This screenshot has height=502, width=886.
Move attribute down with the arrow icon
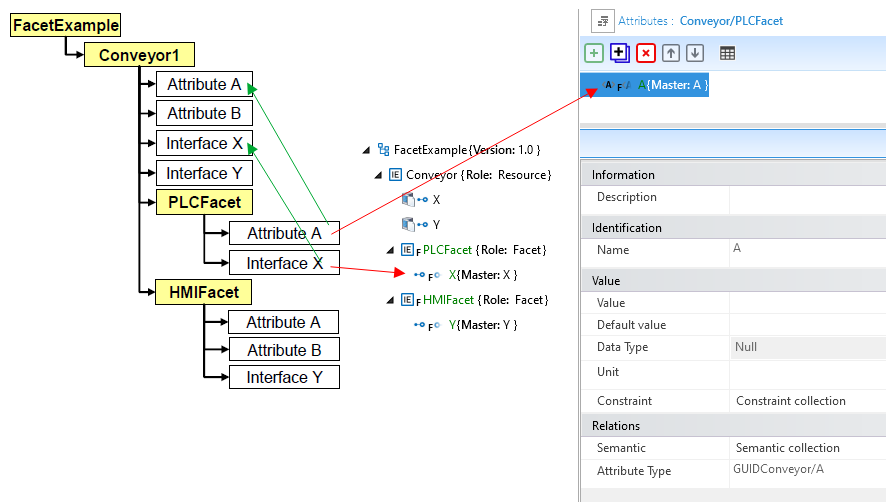coord(695,53)
